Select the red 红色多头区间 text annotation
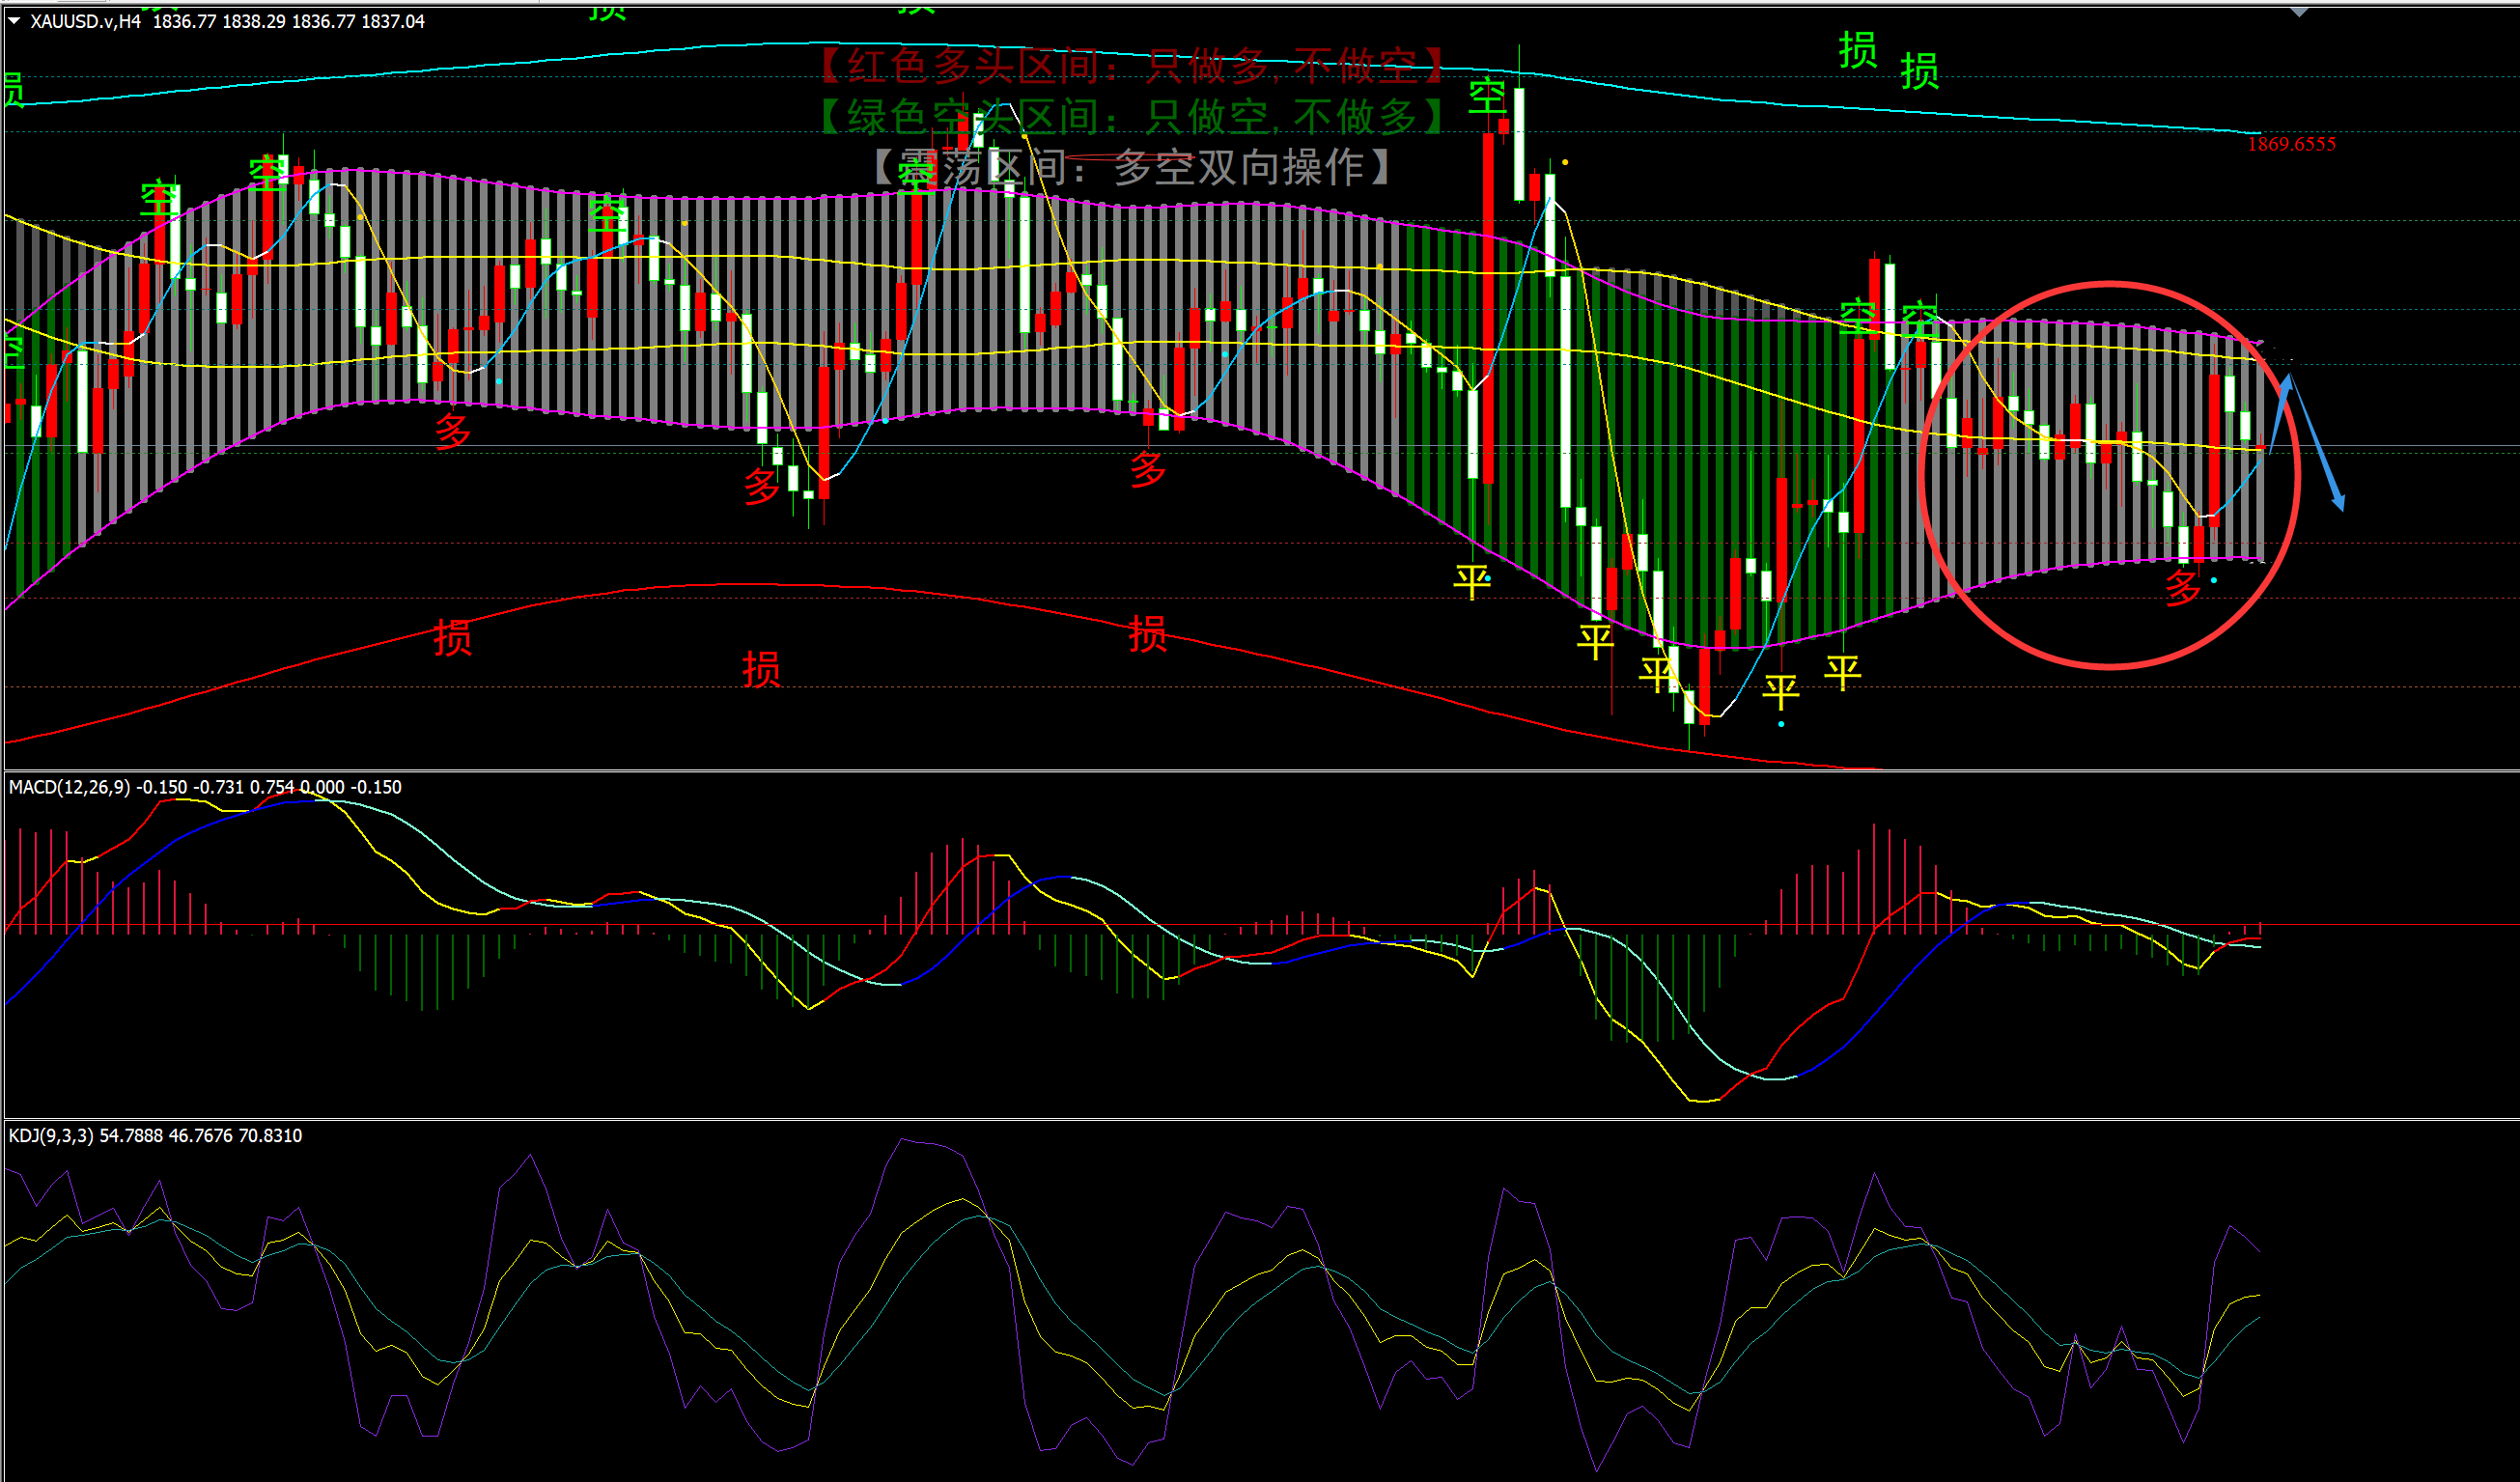The width and height of the screenshot is (2520, 1482). (1130, 66)
